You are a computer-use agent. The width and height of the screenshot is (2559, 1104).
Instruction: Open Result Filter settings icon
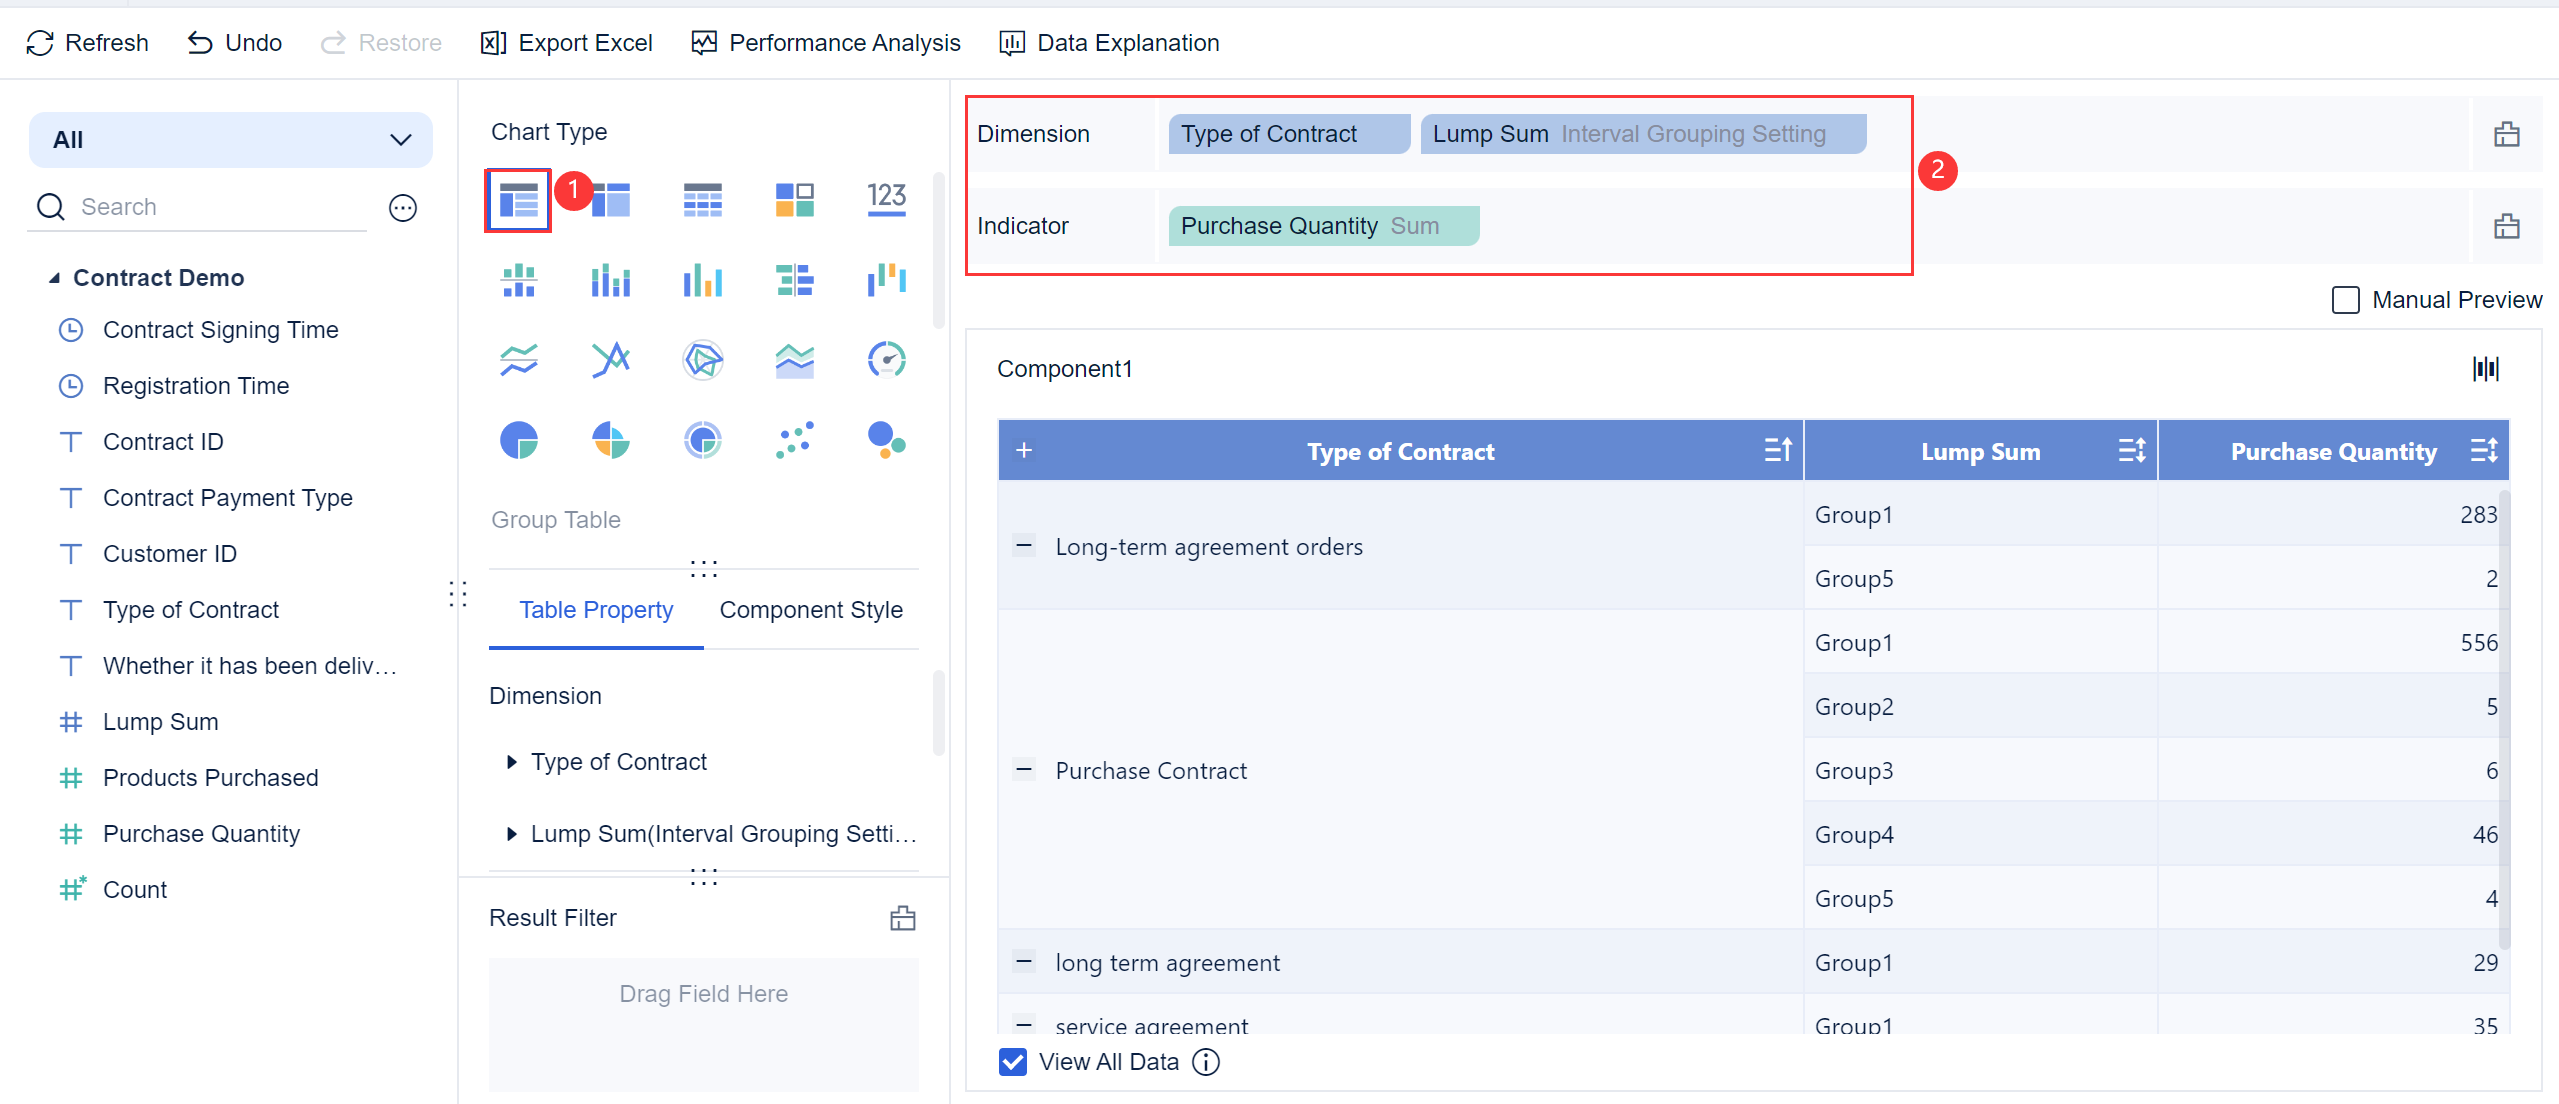click(902, 918)
